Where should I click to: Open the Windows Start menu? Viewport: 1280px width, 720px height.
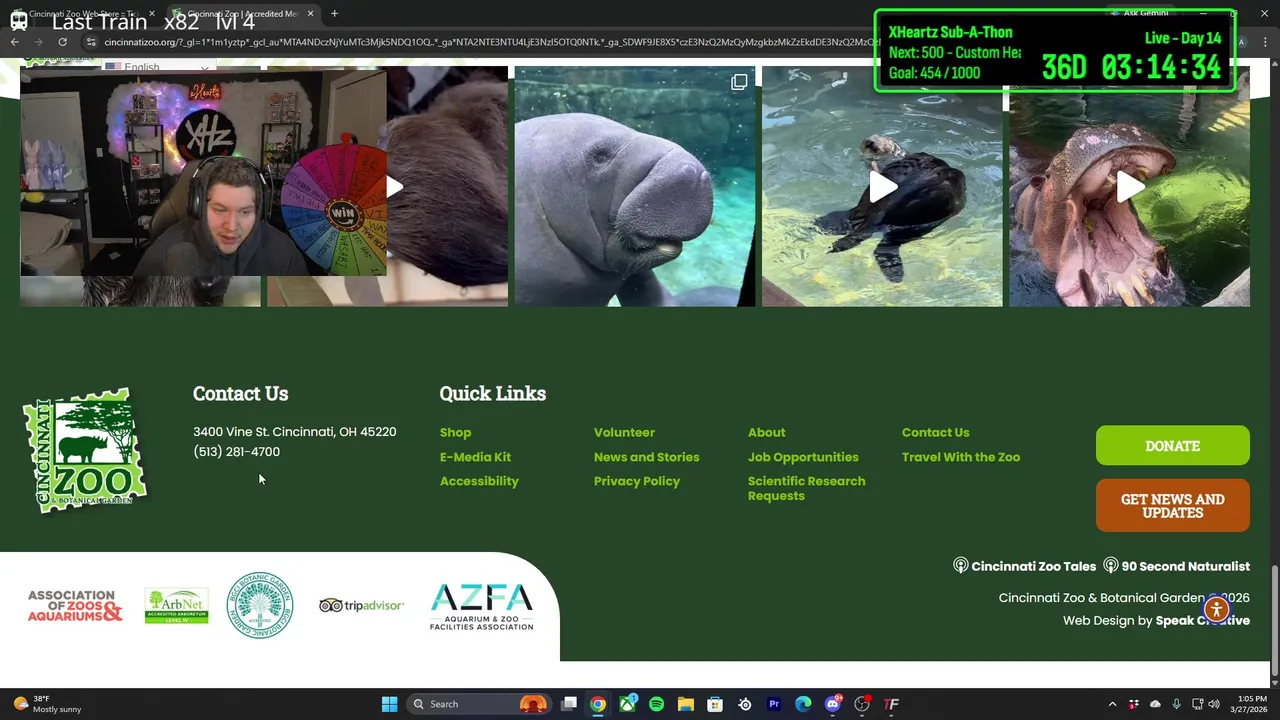(x=389, y=704)
